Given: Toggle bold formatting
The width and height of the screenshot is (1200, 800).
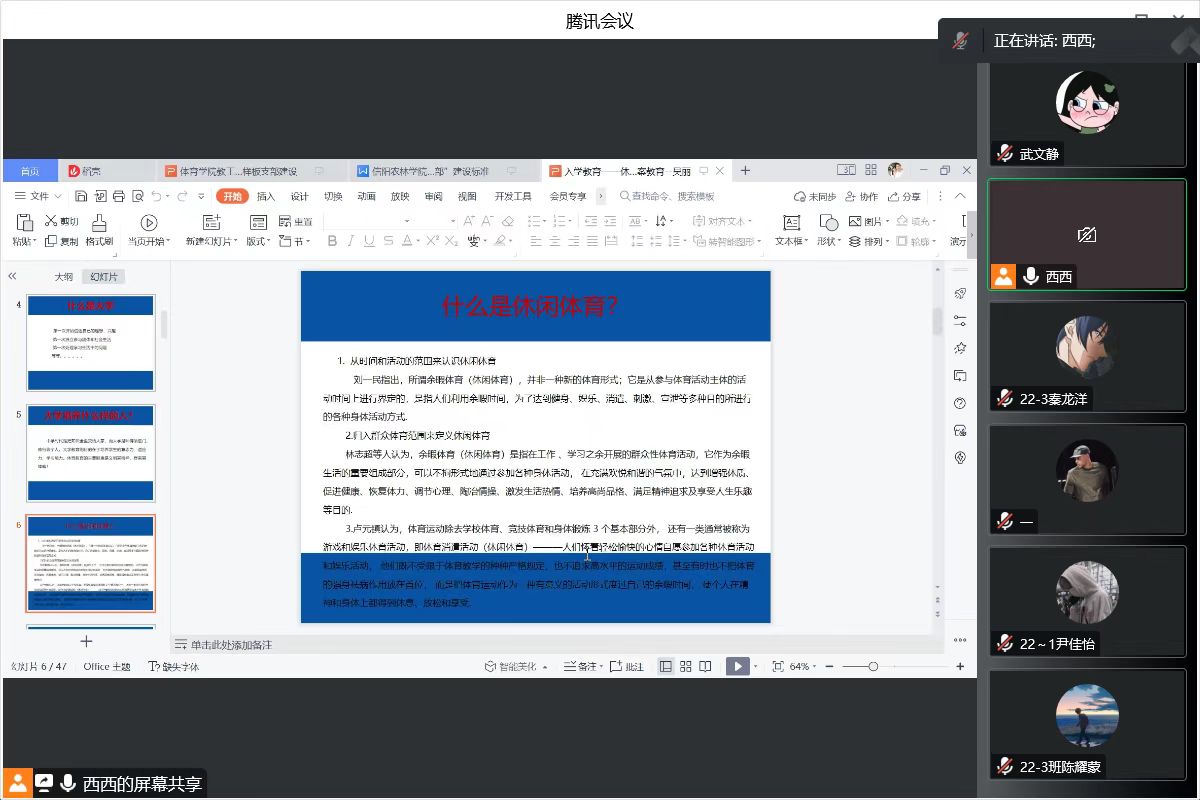Looking at the screenshot, I should click(332, 241).
